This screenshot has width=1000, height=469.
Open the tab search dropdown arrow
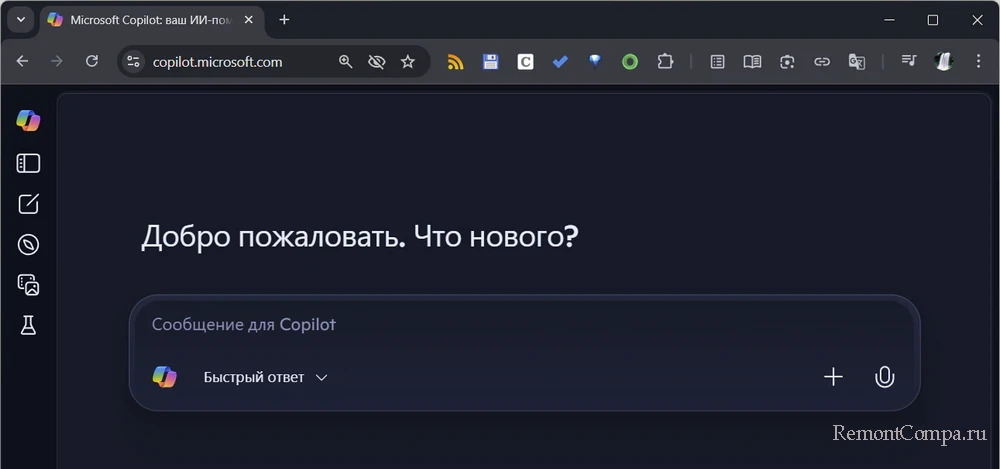tap(20, 20)
